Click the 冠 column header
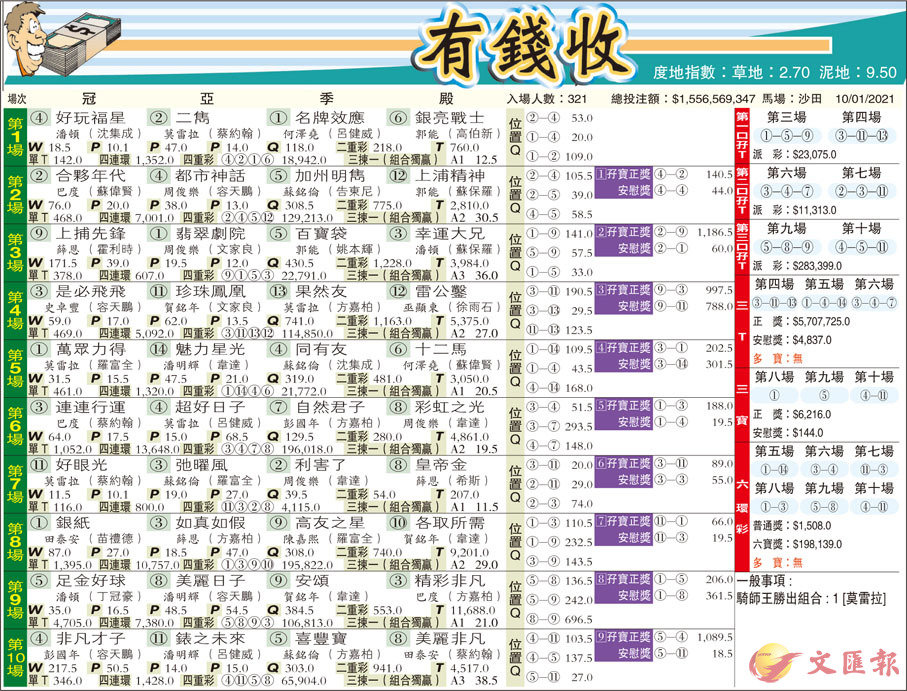 click(88, 99)
